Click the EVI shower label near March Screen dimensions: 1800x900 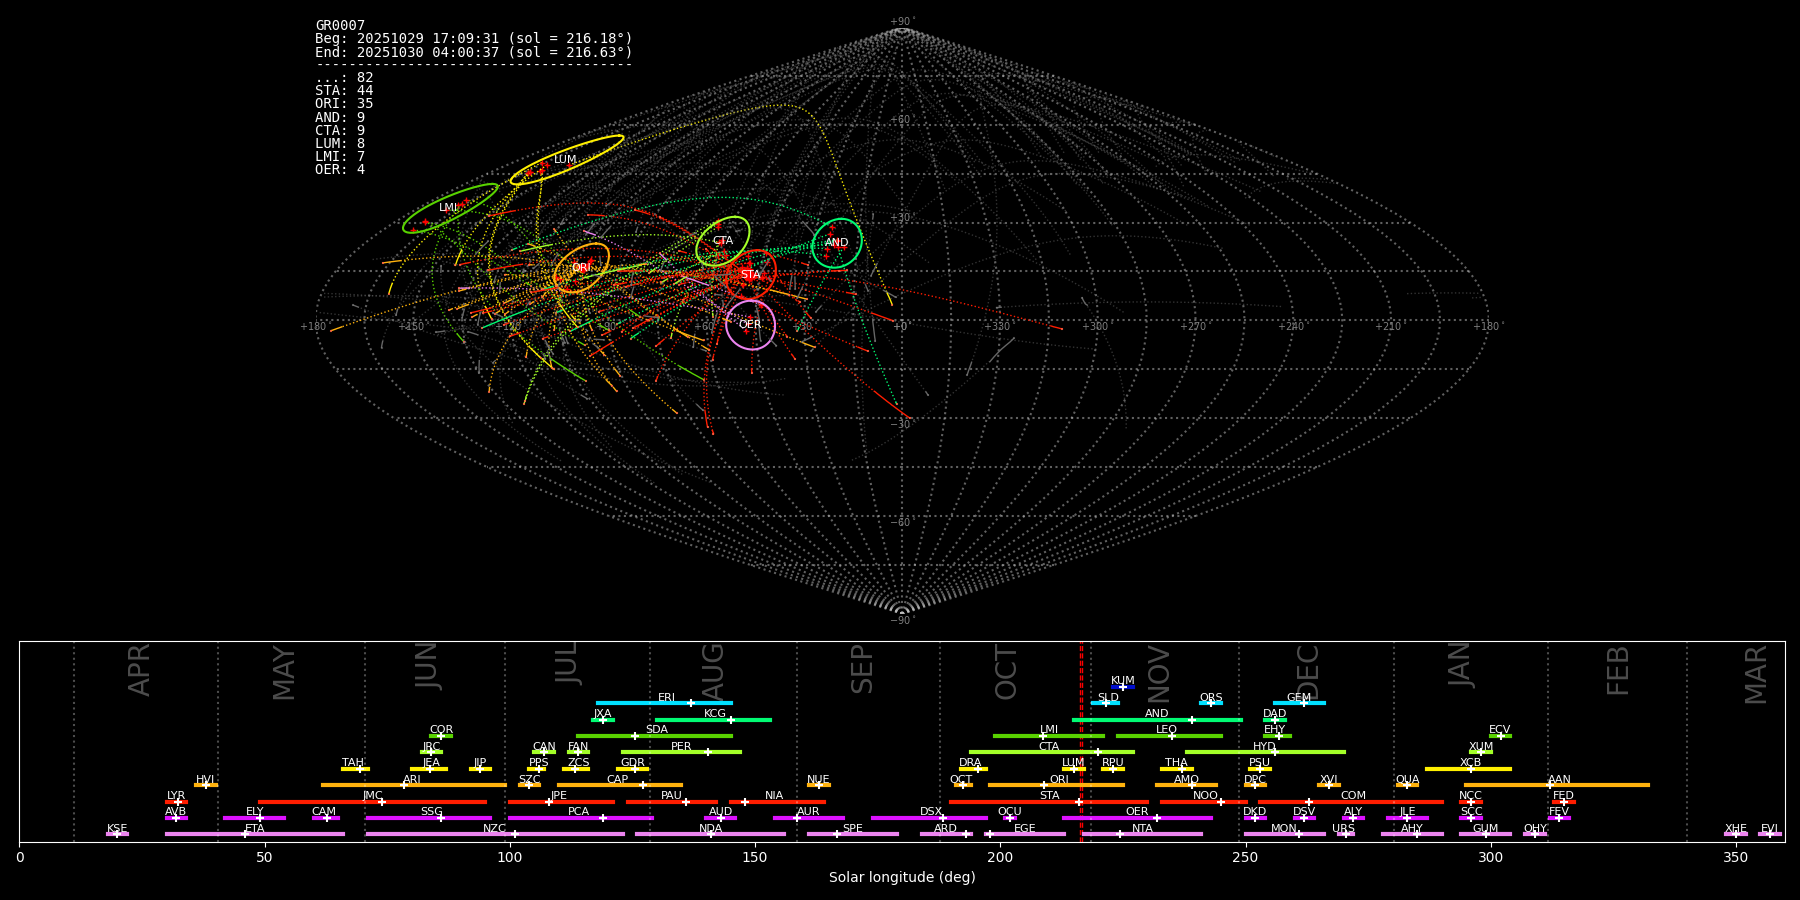[1769, 829]
